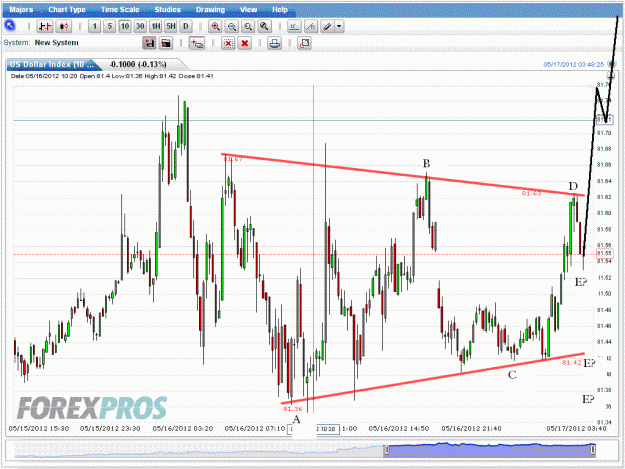The height and width of the screenshot is (469, 625).
Task: Click the zoom in magnifier icon
Action: pos(216,26)
